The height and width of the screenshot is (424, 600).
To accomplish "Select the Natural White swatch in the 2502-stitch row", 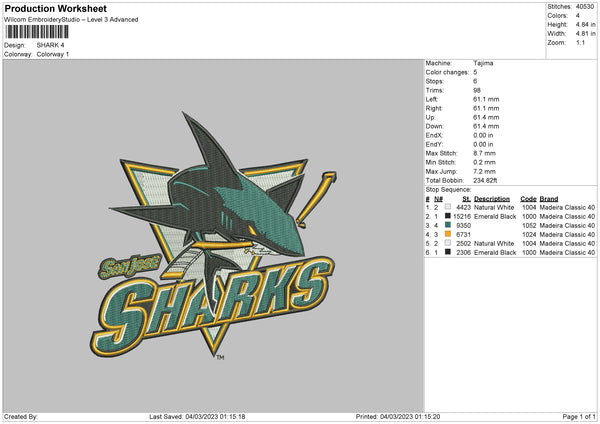I will (446, 243).
